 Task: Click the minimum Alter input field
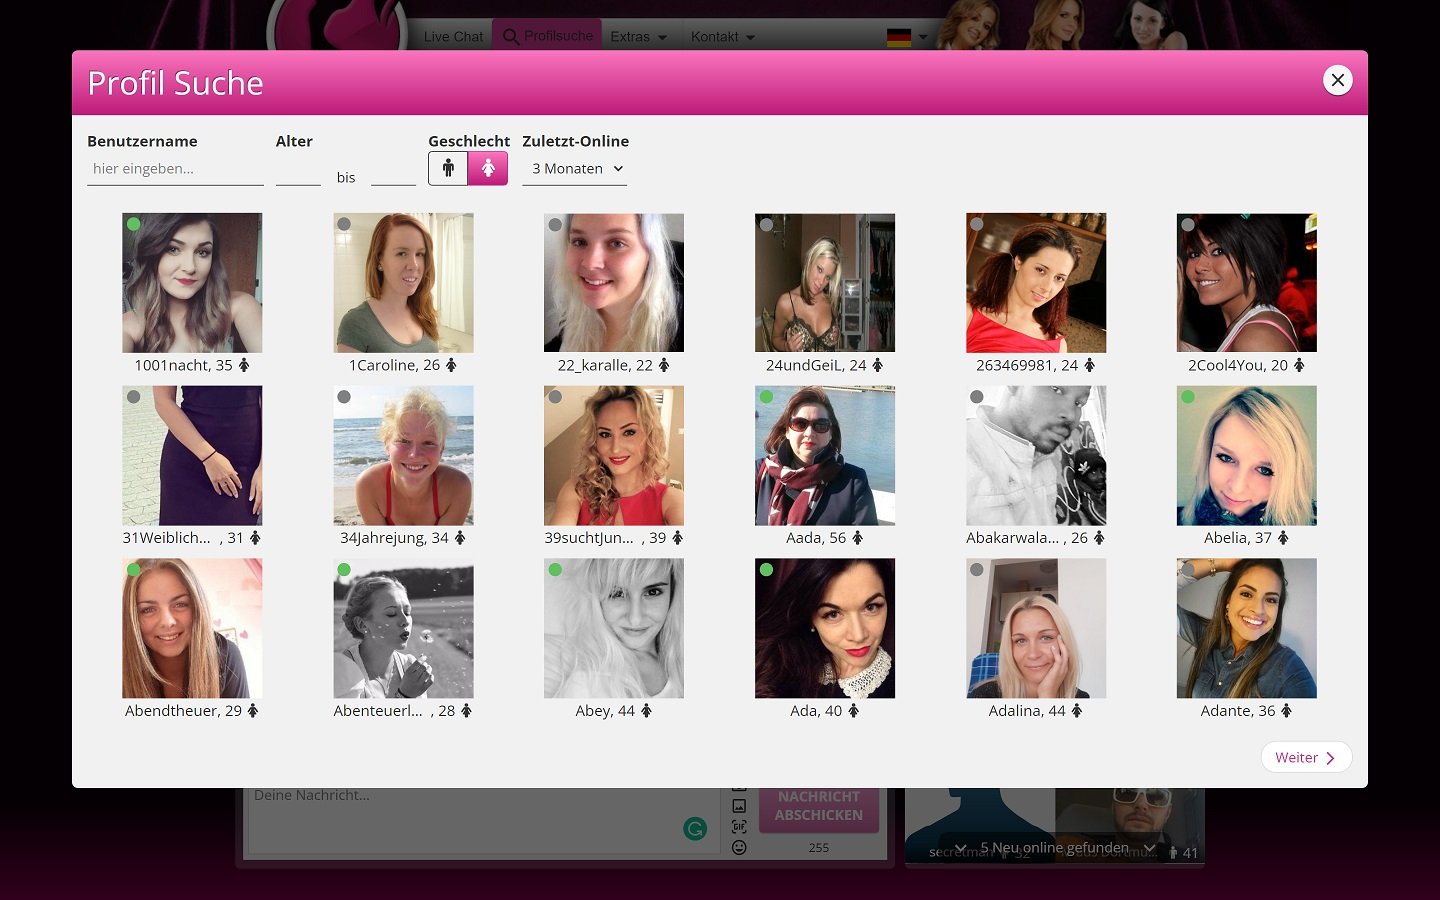(x=298, y=170)
